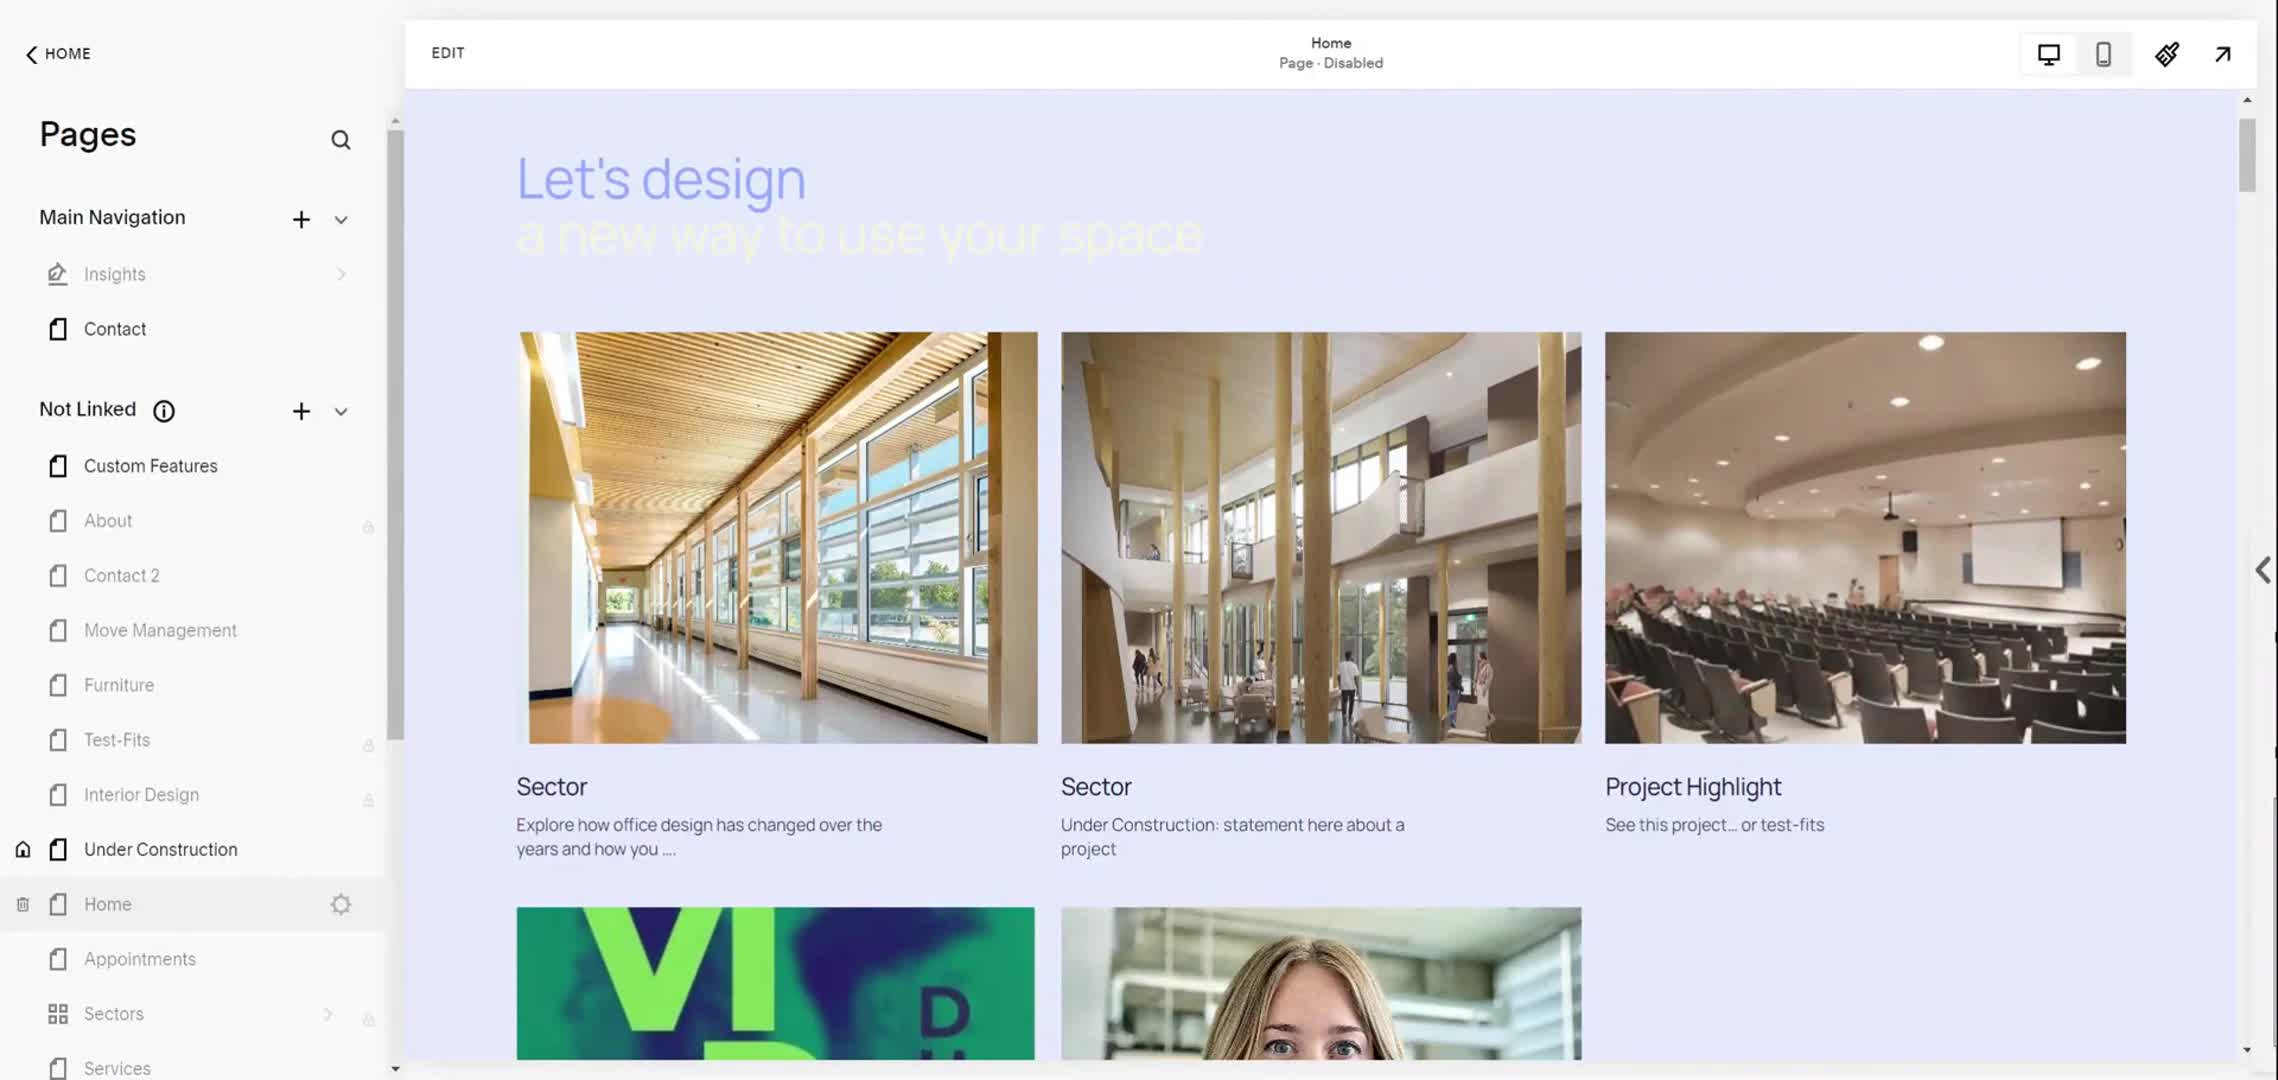Click the green VI graphic thumbnail
Viewport: 2278px width, 1080px height.
point(776,983)
